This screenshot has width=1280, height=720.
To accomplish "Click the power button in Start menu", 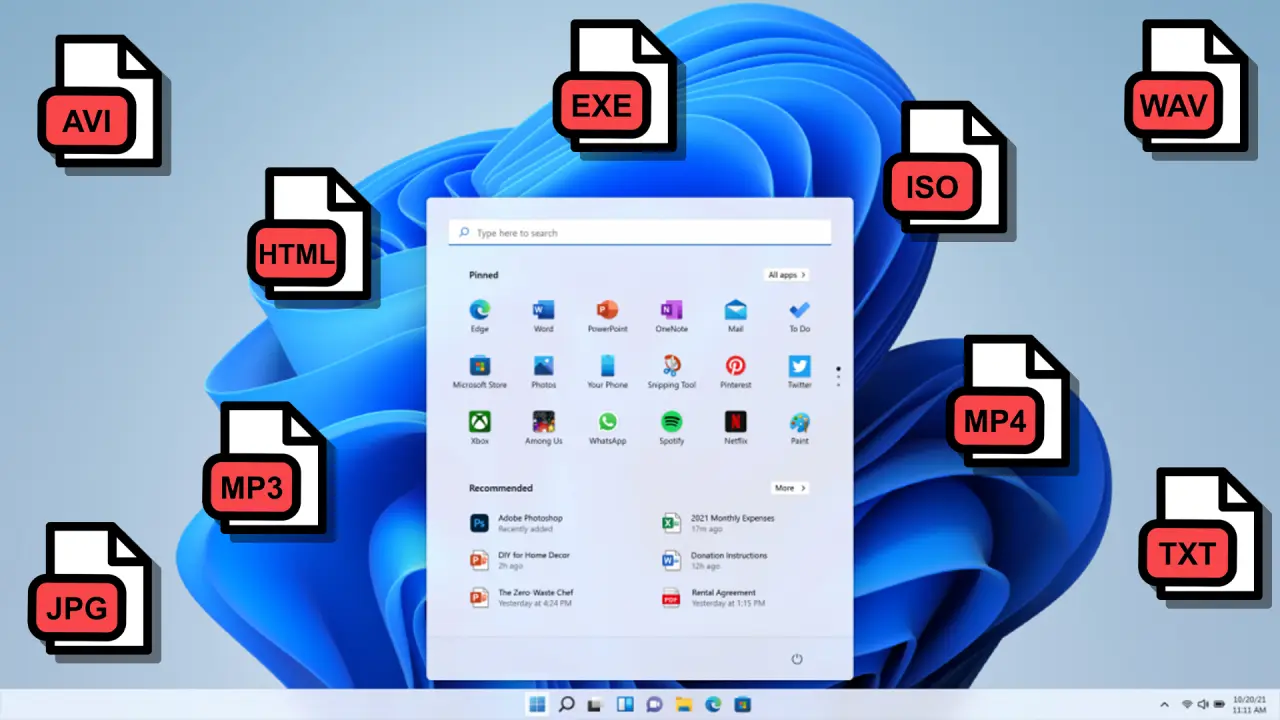I will click(797, 659).
